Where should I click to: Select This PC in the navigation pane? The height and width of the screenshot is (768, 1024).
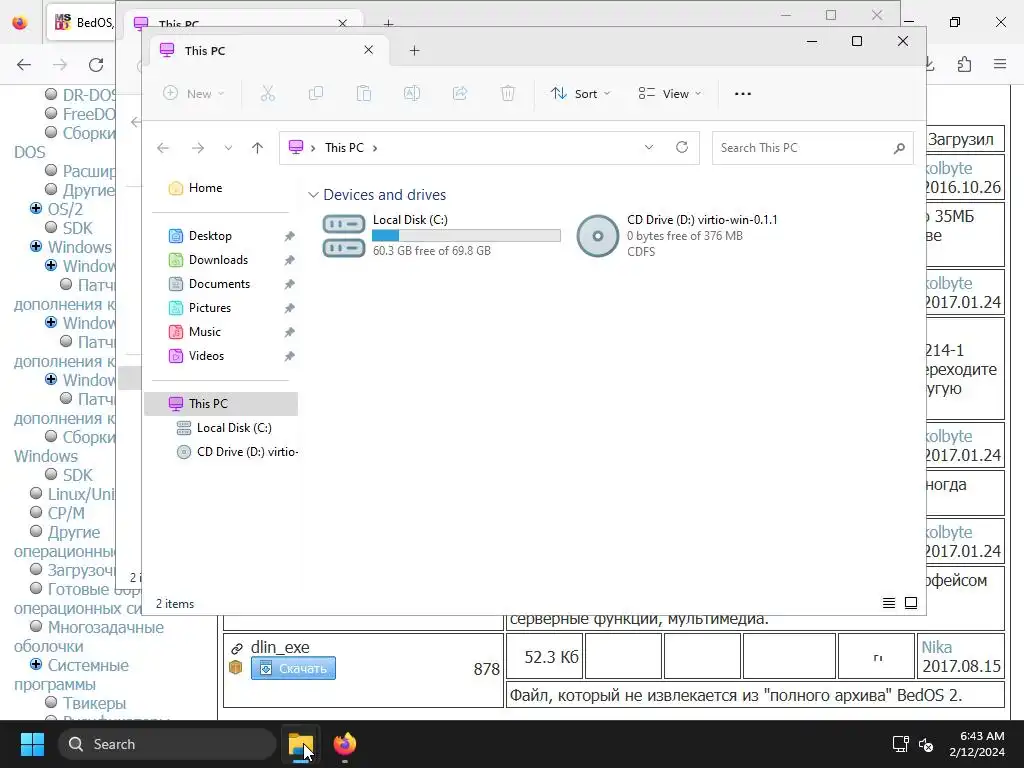221,404
